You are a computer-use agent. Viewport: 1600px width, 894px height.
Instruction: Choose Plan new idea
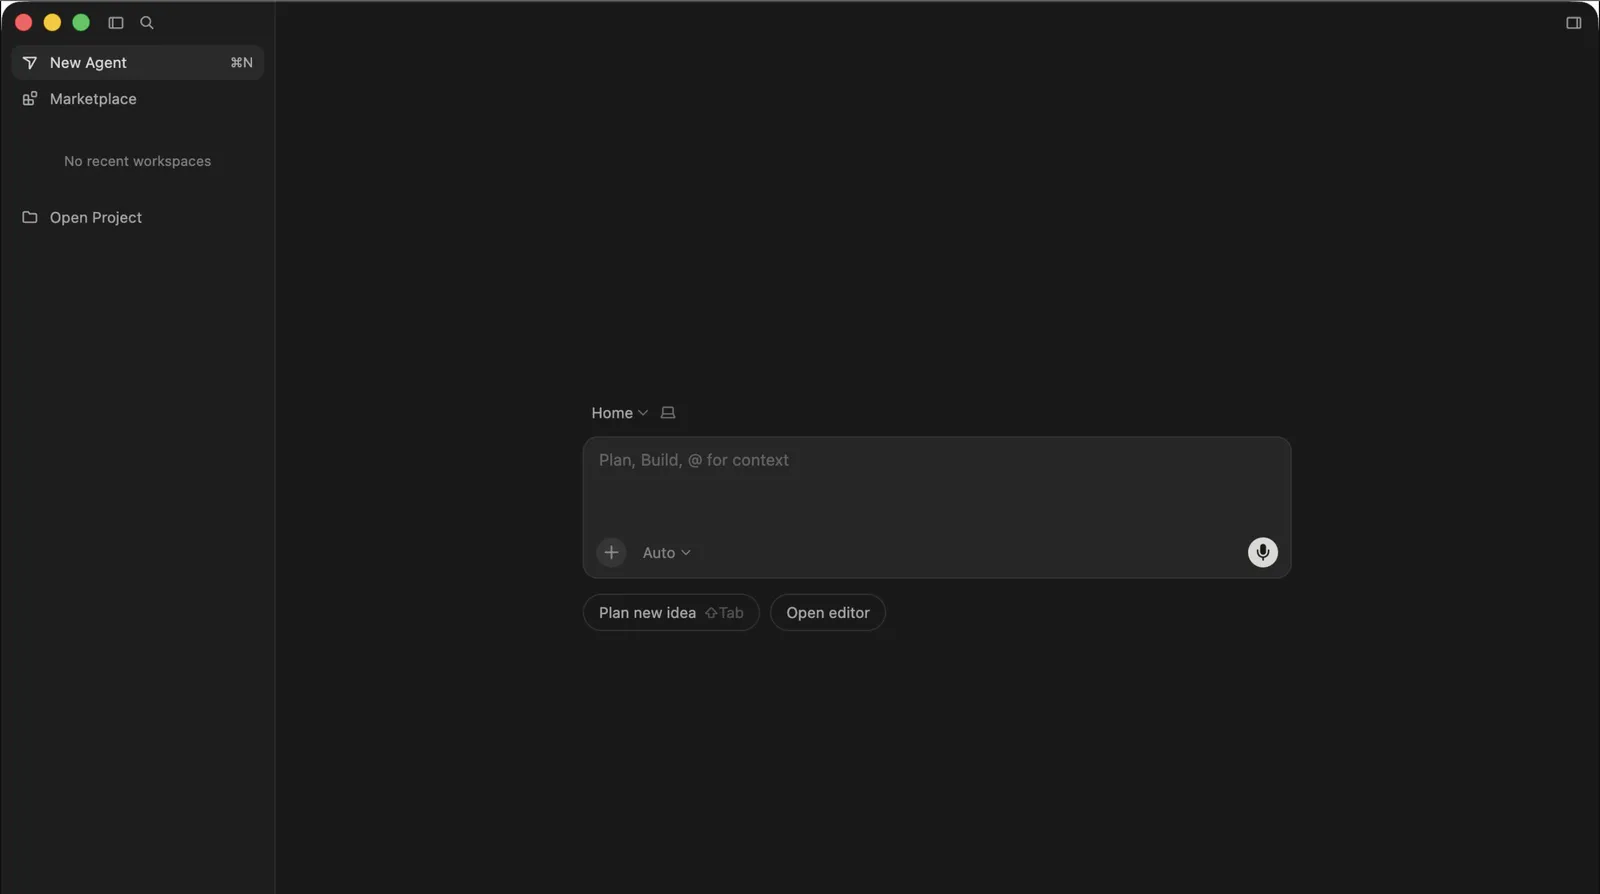(x=671, y=613)
